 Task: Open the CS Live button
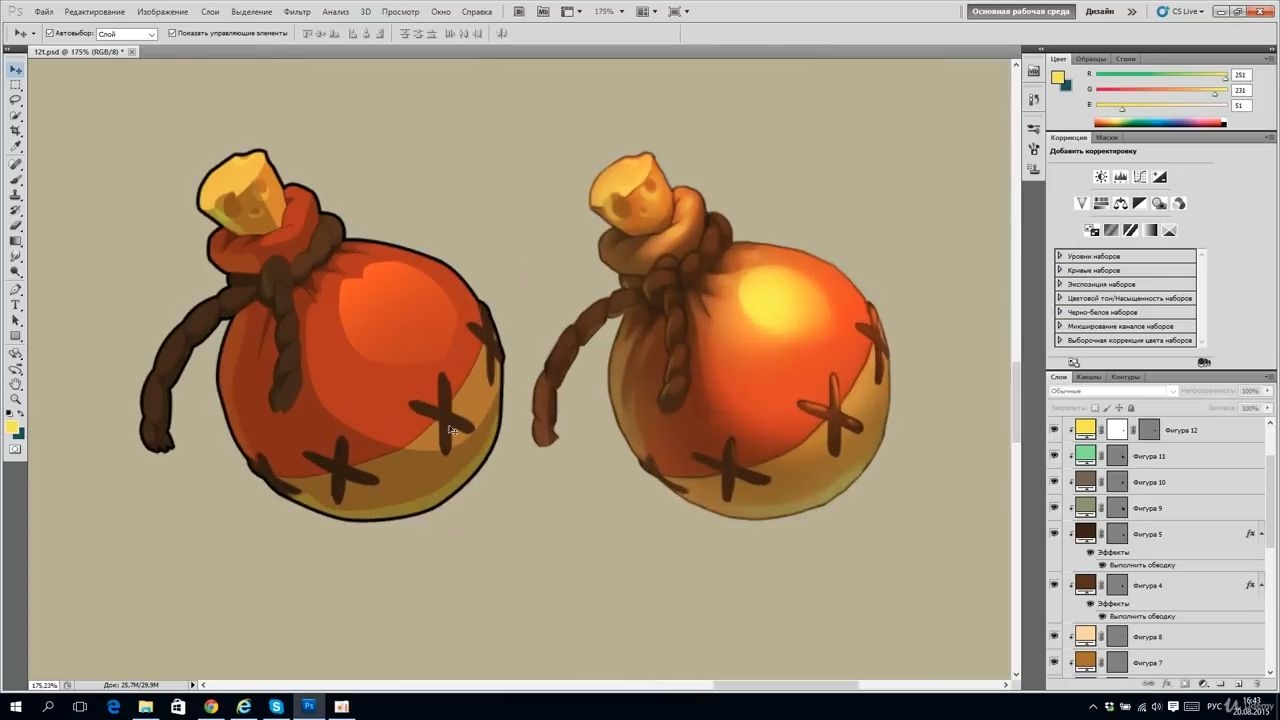[x=1182, y=12]
